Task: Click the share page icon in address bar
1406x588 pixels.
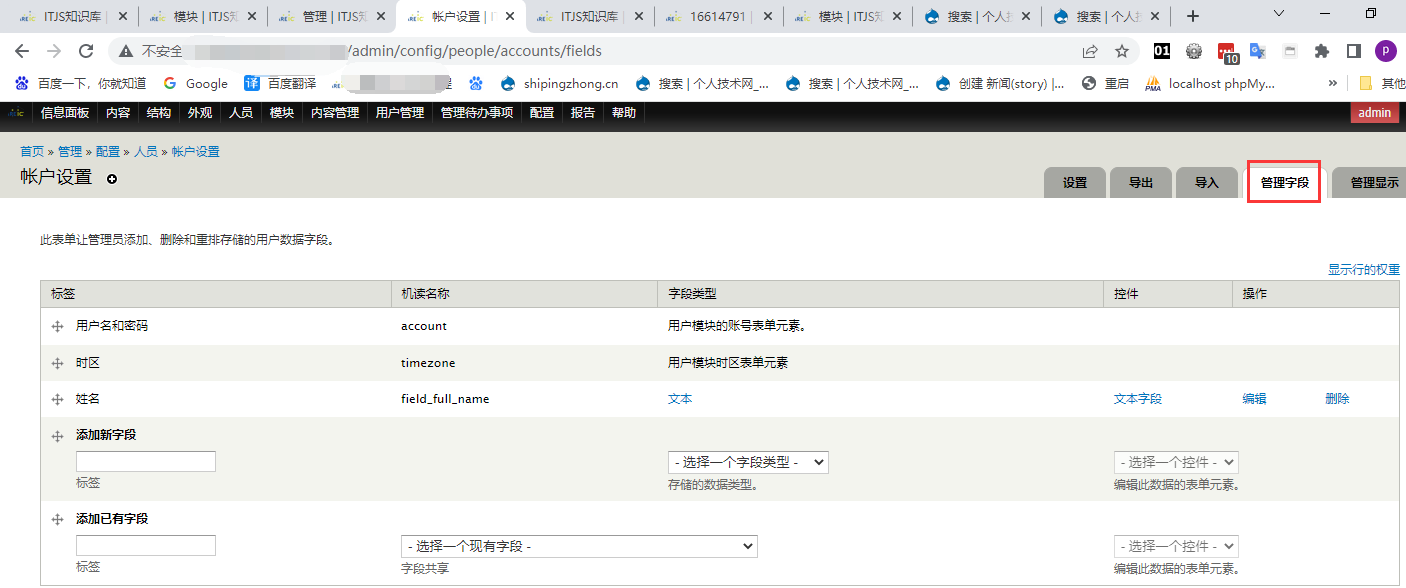Action: [x=1090, y=51]
